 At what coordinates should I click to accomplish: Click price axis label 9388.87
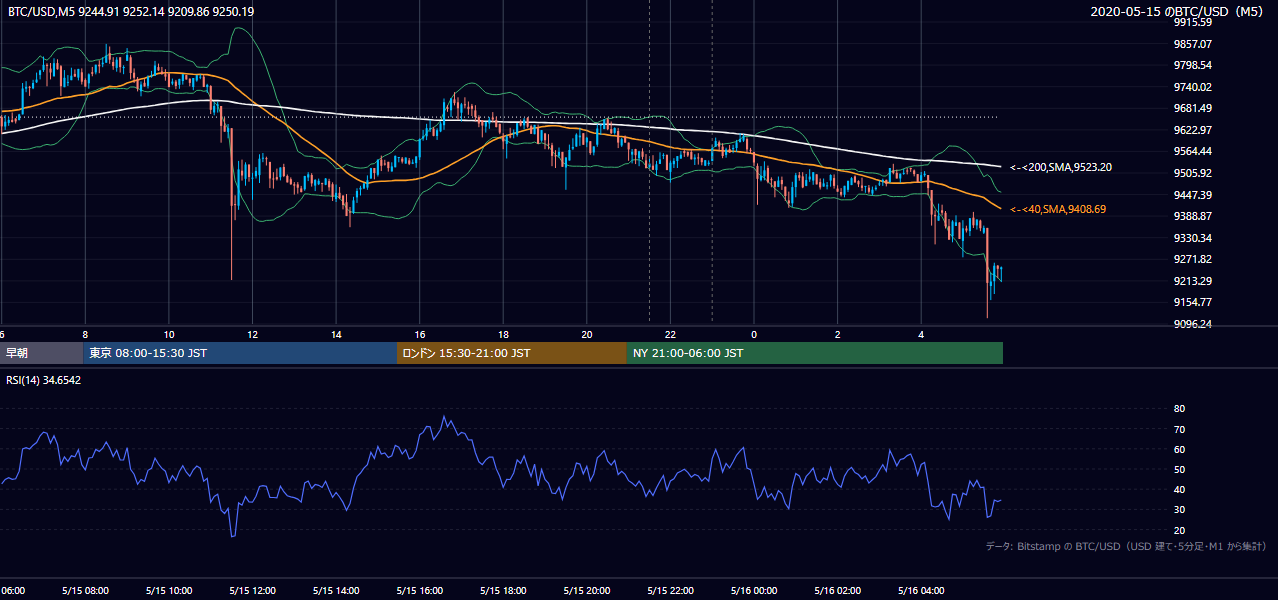pos(1193,216)
